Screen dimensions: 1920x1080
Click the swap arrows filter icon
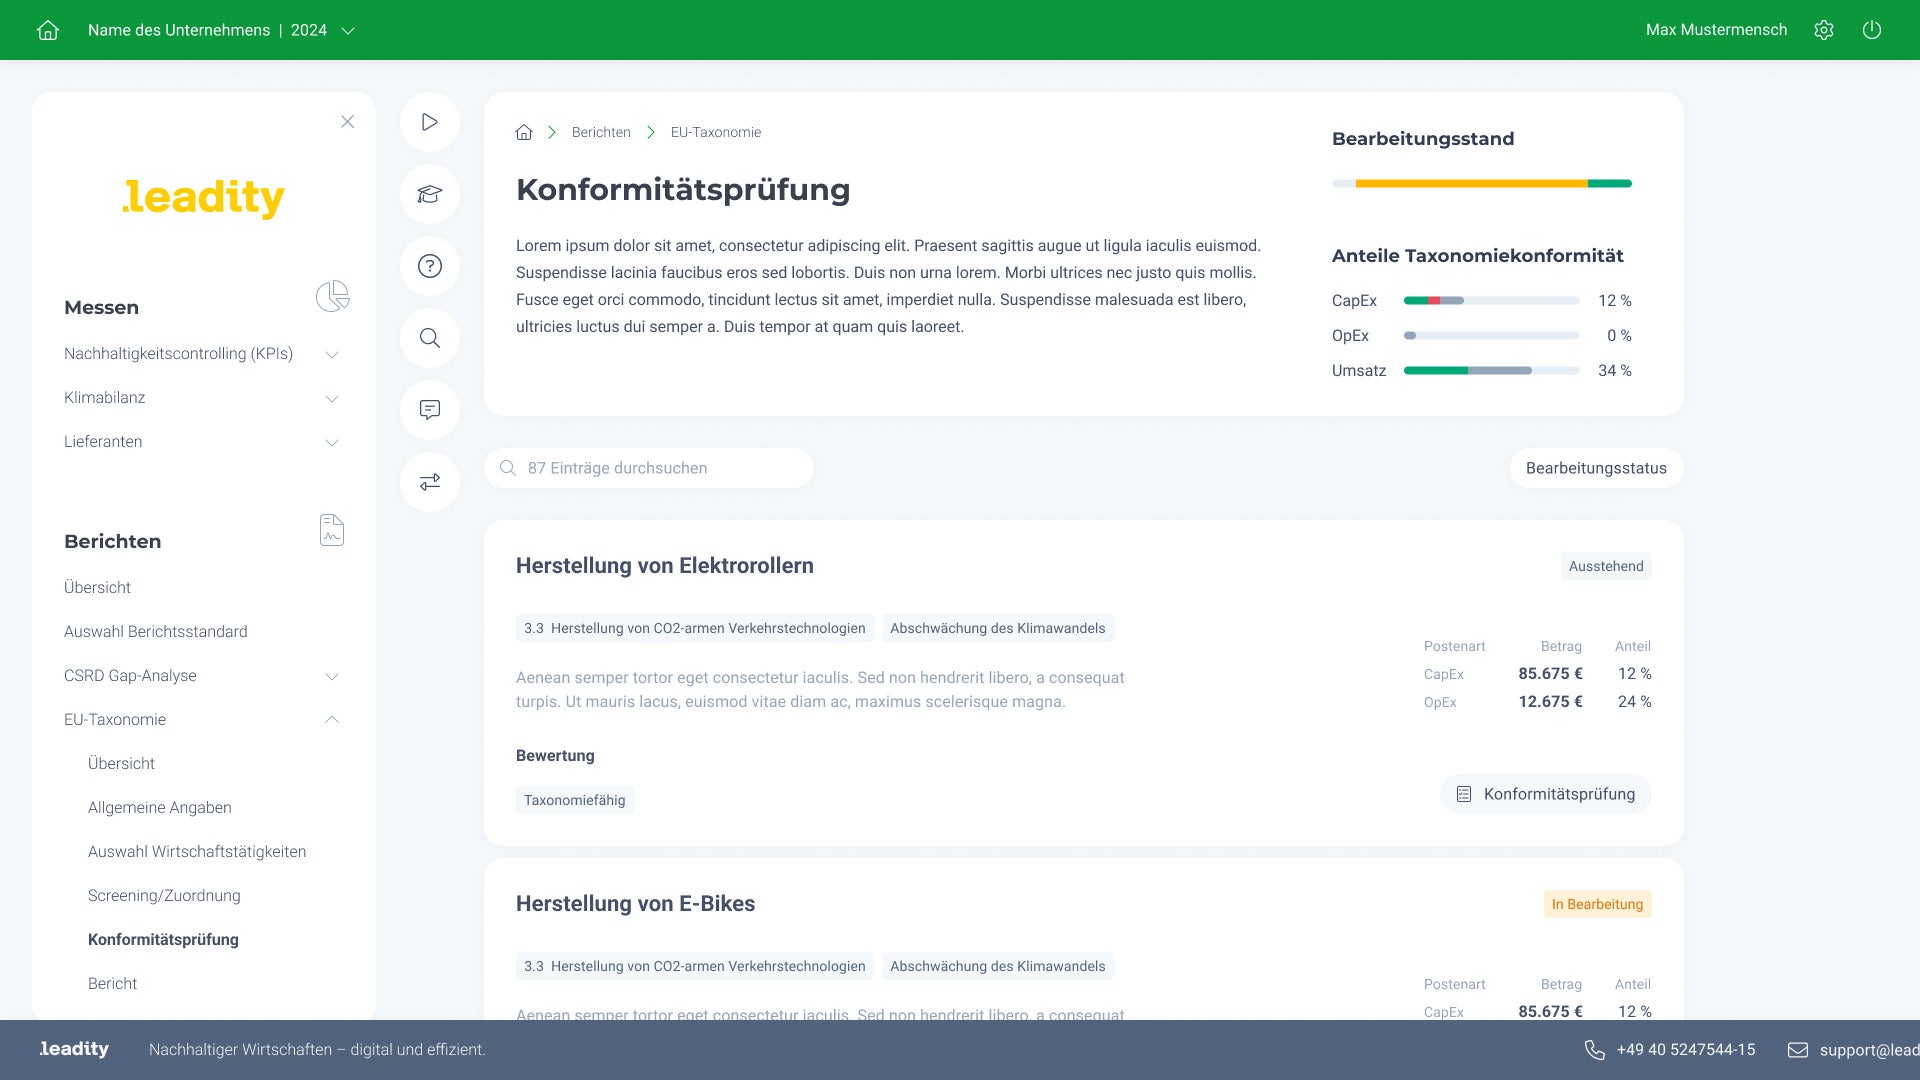click(x=430, y=482)
